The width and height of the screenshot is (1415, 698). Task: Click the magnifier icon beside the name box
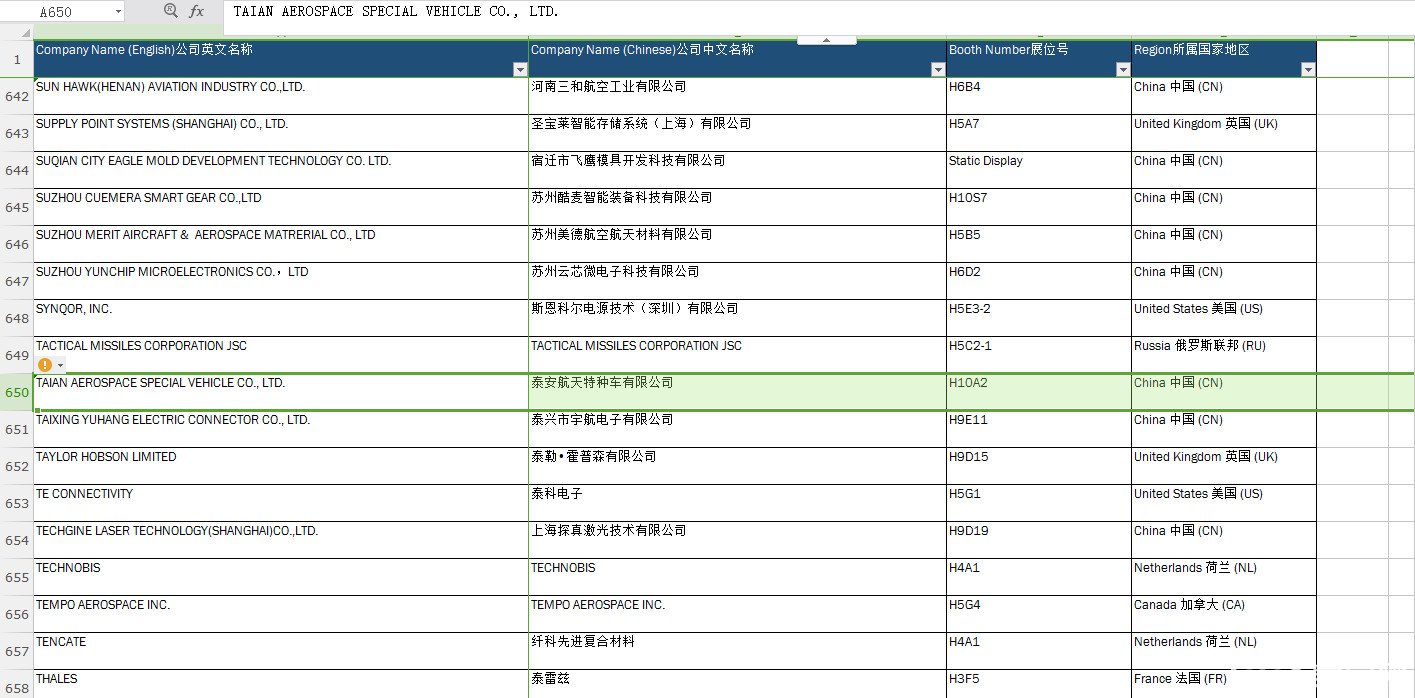click(x=170, y=11)
